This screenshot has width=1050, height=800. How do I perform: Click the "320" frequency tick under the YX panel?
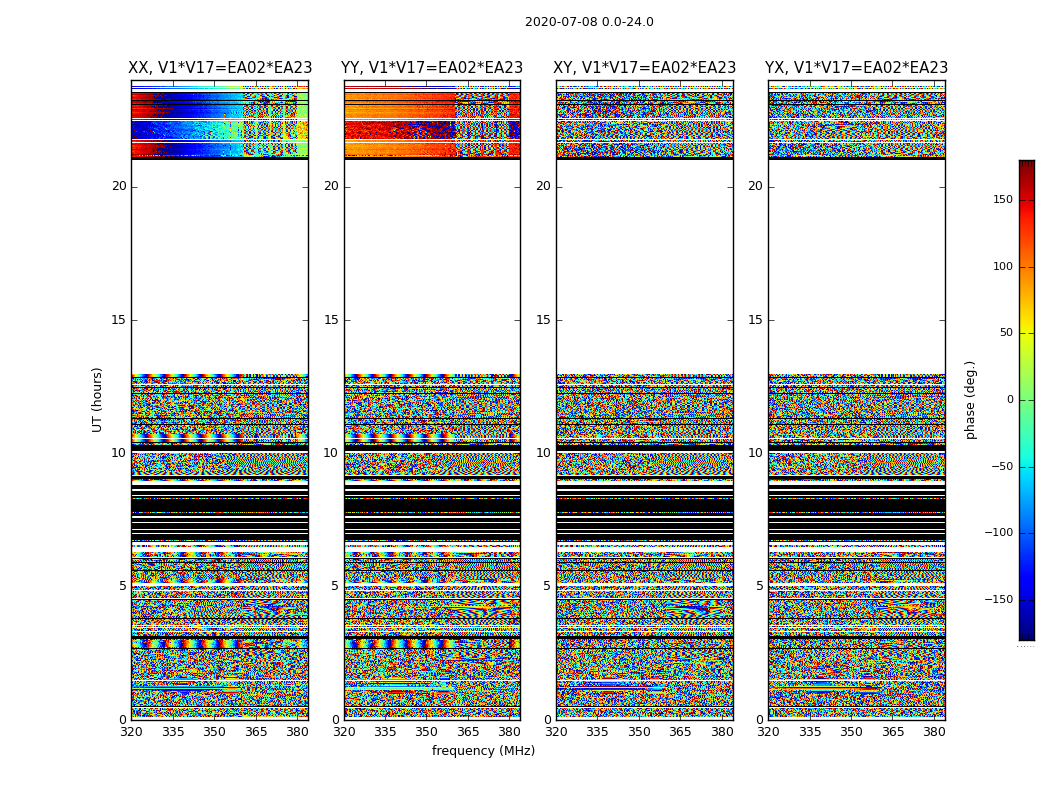coord(769,732)
